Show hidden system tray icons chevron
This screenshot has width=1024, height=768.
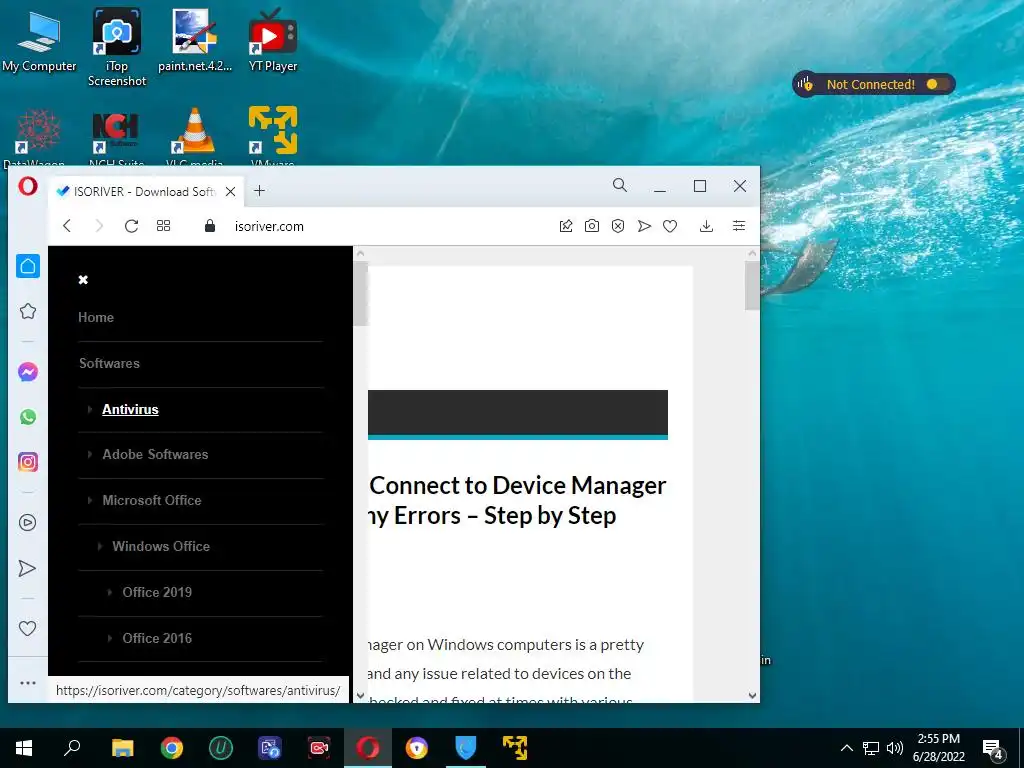[x=846, y=748]
